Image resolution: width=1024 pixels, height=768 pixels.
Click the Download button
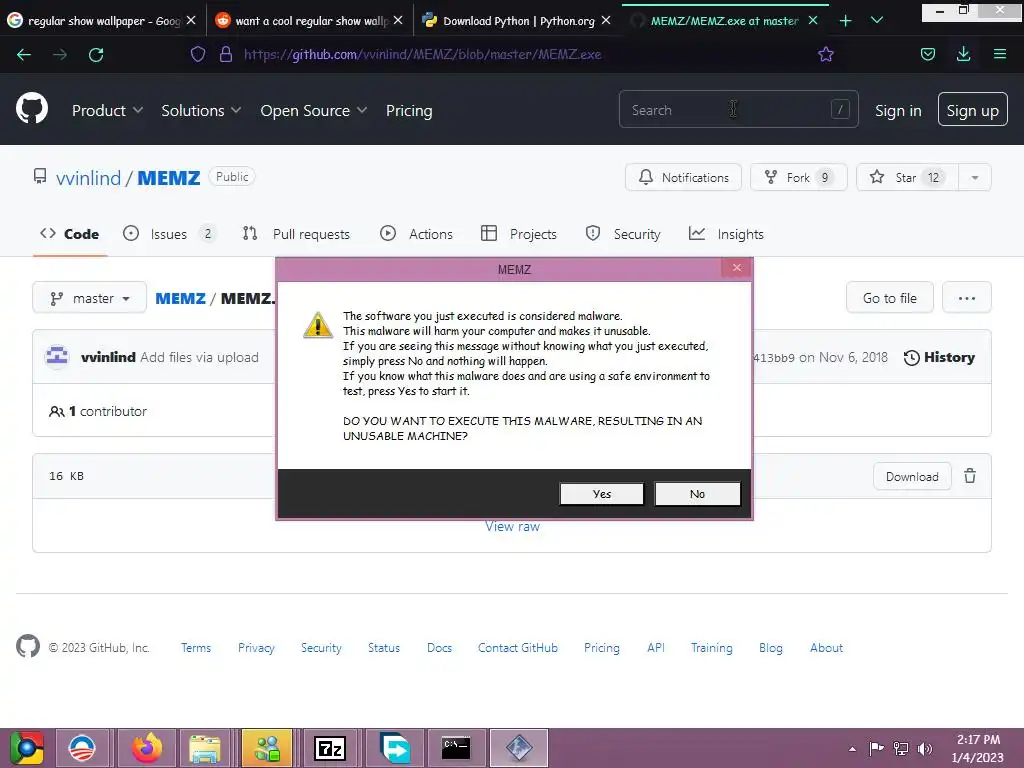(x=912, y=477)
